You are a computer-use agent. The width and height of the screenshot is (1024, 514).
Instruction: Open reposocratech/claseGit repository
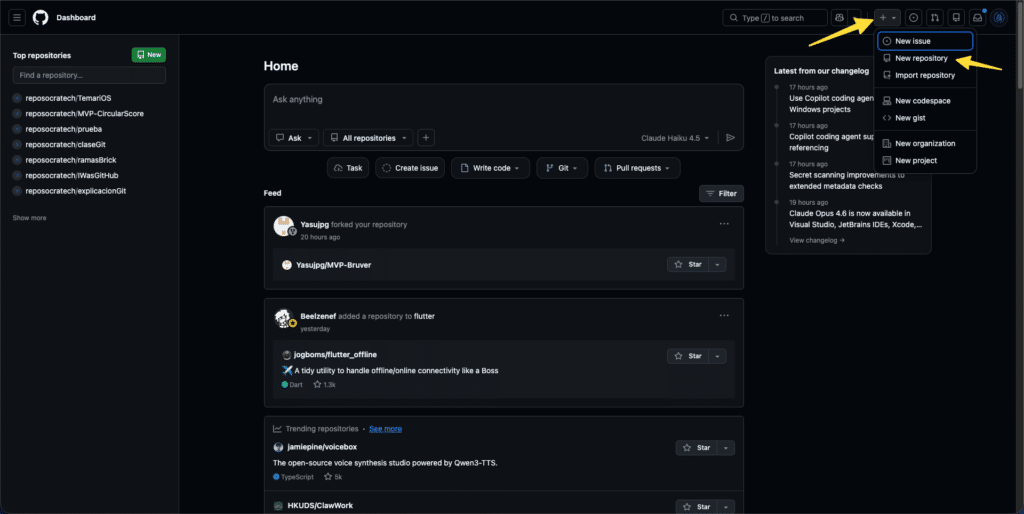coord(65,144)
